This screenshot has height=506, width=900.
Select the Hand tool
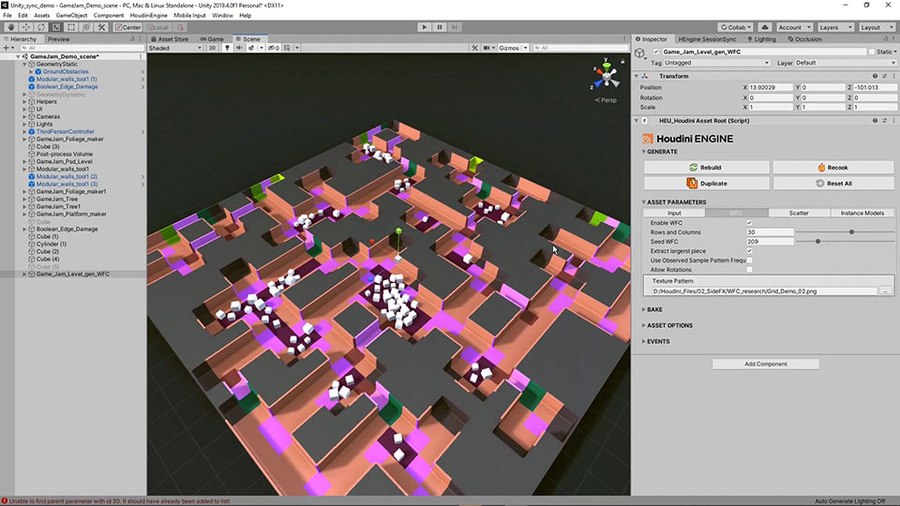point(11,27)
